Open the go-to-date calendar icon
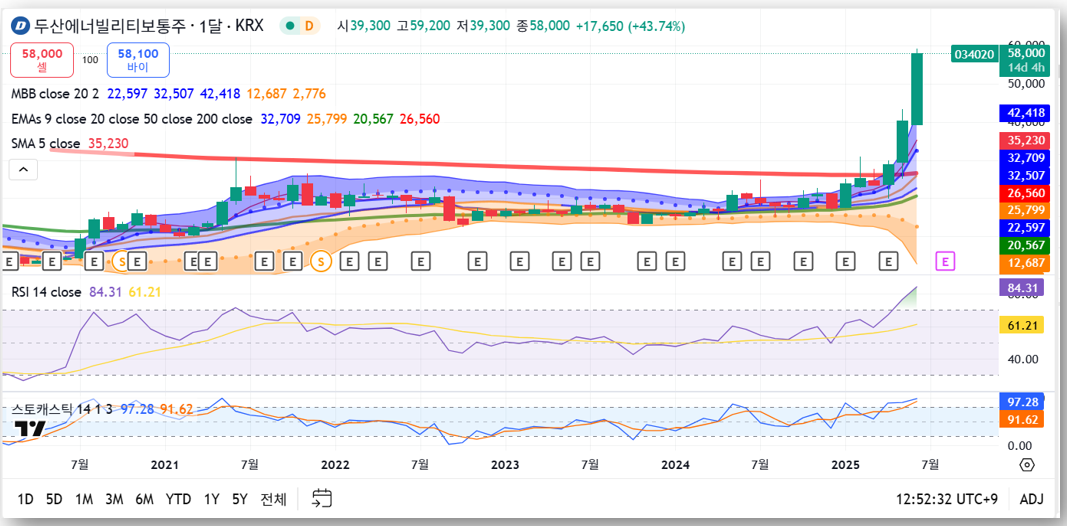Image resolution: width=1067 pixels, height=526 pixels. tap(322, 499)
